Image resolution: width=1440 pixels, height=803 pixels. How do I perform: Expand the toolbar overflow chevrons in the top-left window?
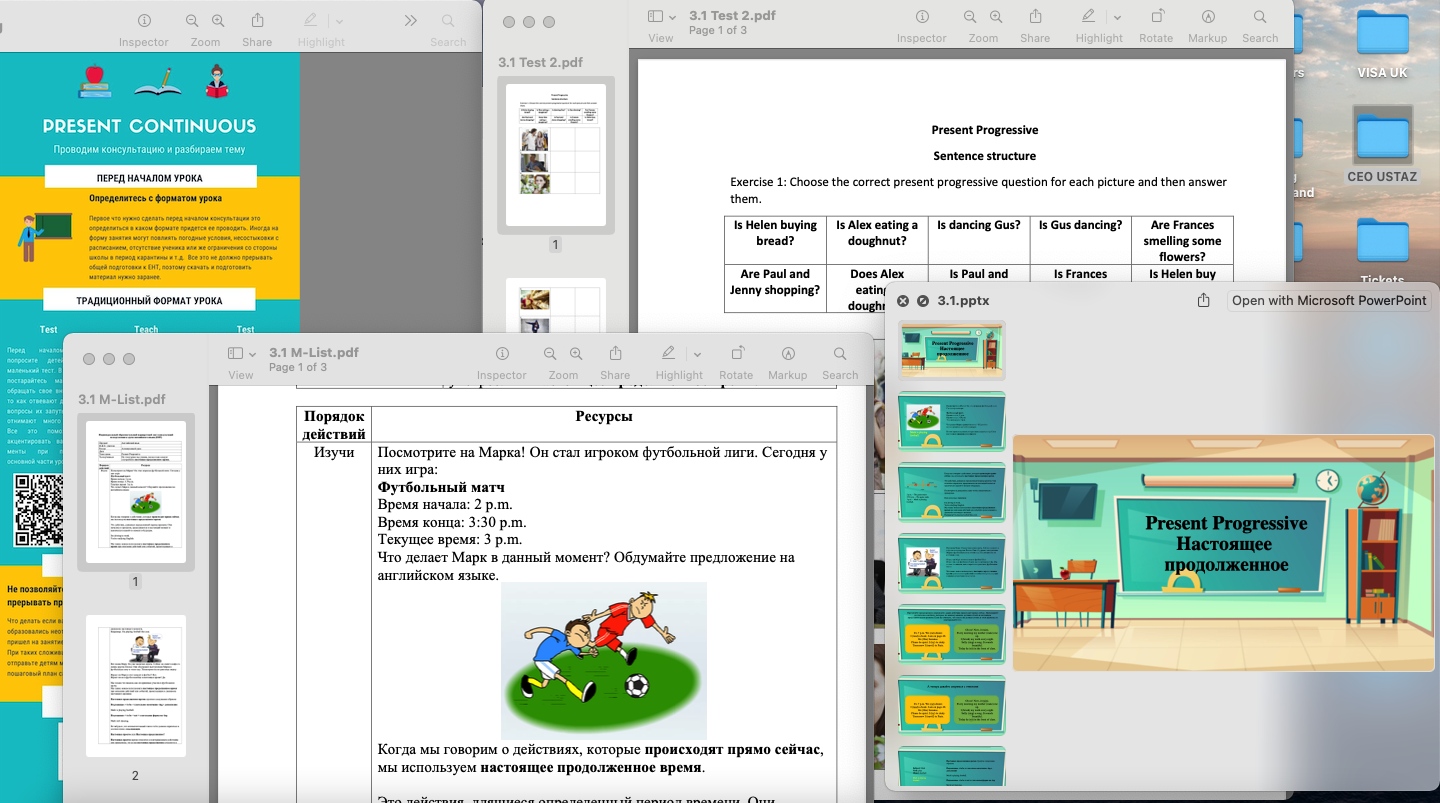410,20
